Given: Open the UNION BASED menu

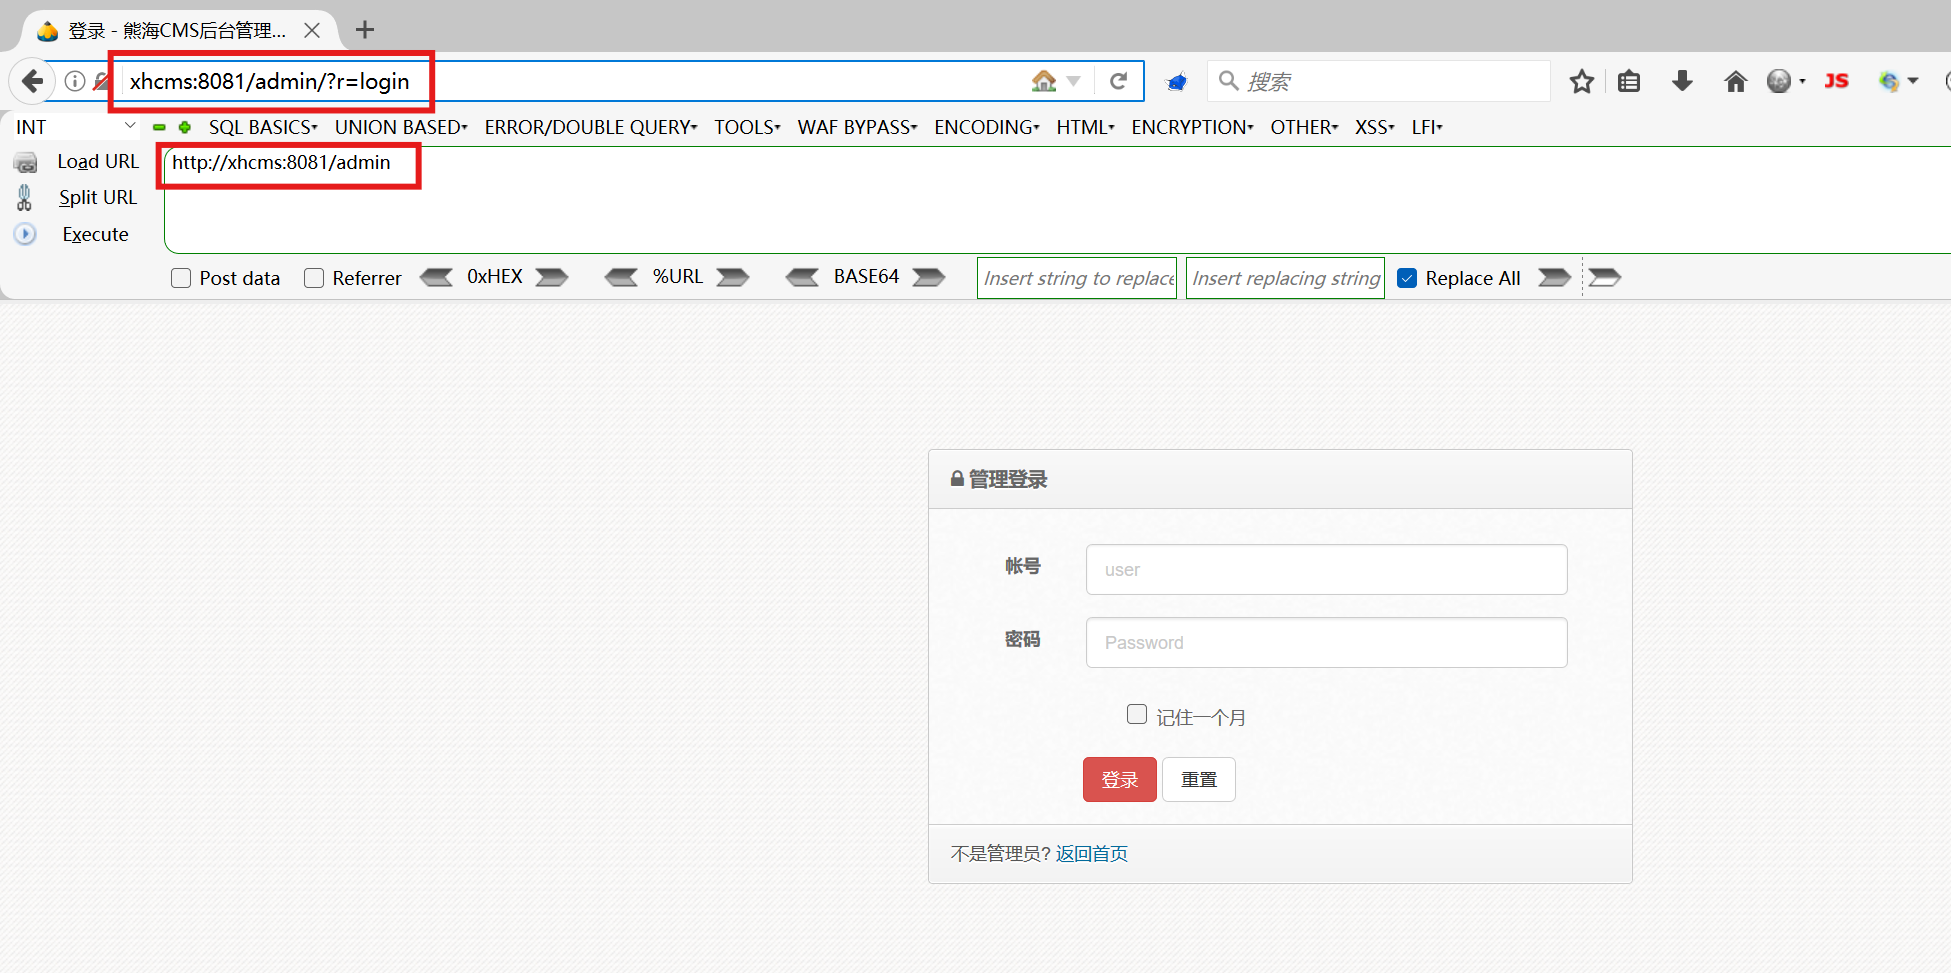Looking at the screenshot, I should 401,127.
